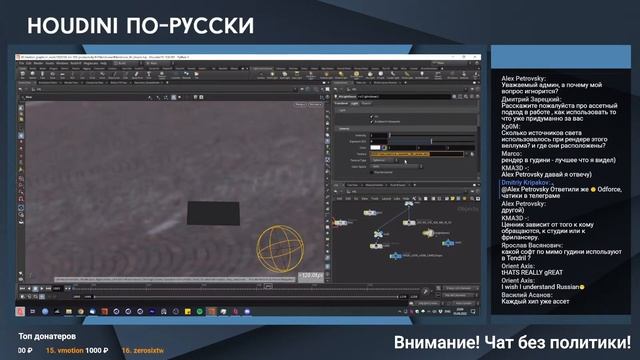Open the File menu
The height and width of the screenshot is (360, 640).
(x=22, y=63)
